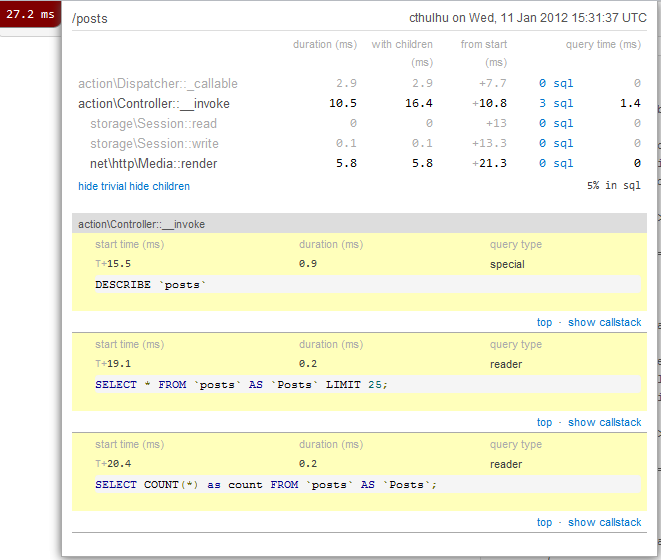Click the 0.9 query duration value

pos(308,264)
